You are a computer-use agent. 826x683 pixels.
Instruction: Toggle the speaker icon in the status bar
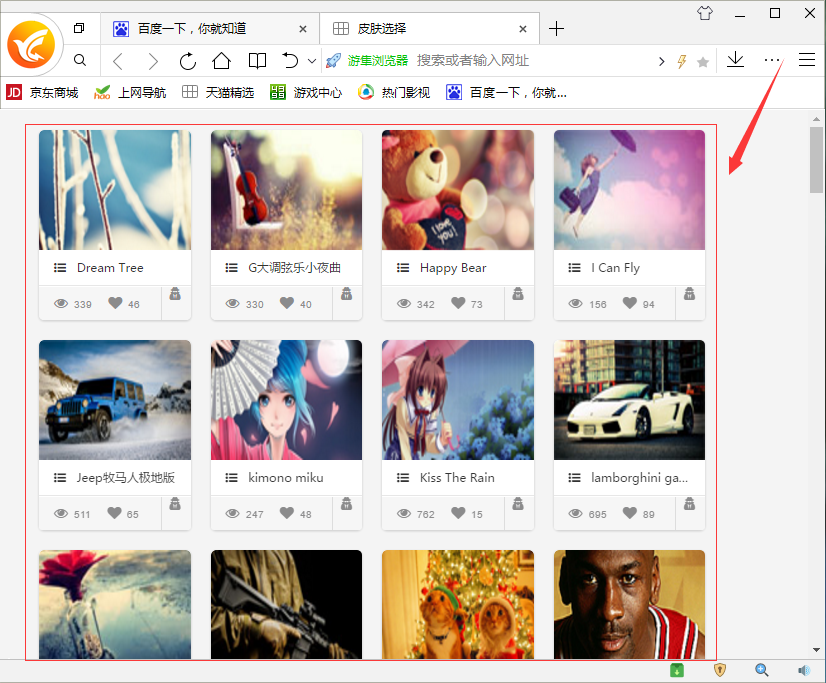point(803,670)
